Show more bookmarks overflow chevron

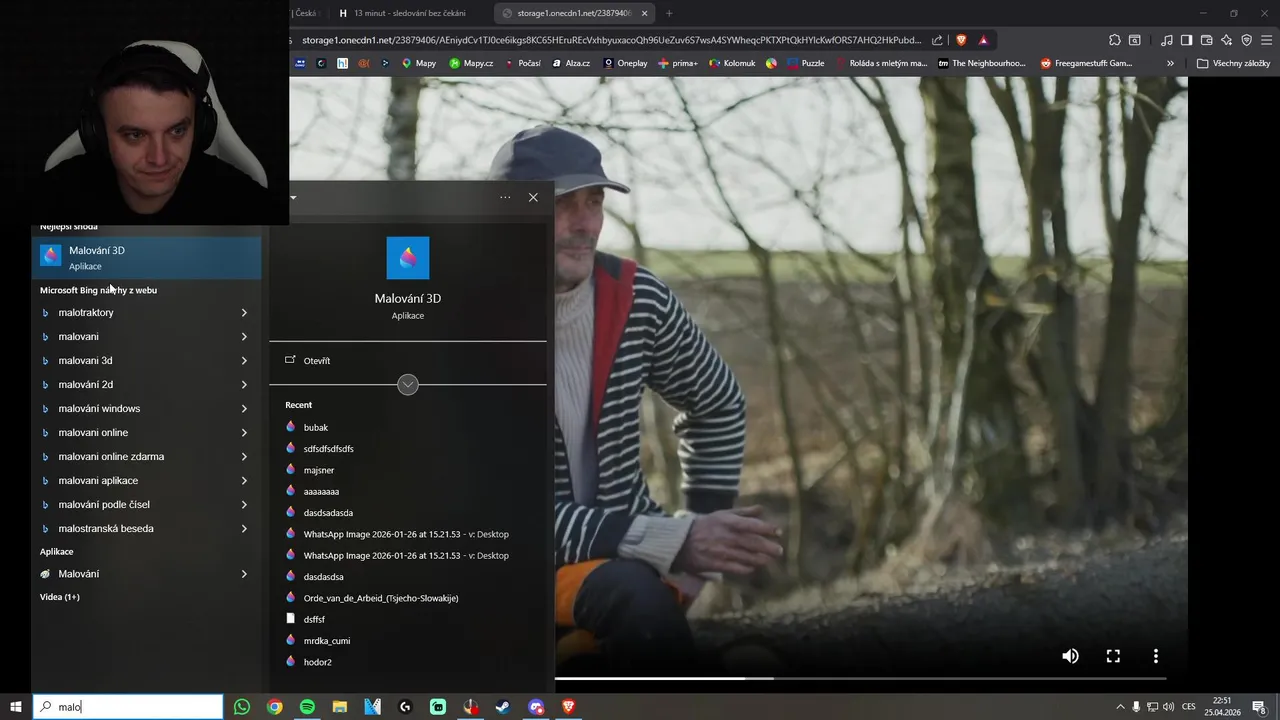tap(1170, 63)
